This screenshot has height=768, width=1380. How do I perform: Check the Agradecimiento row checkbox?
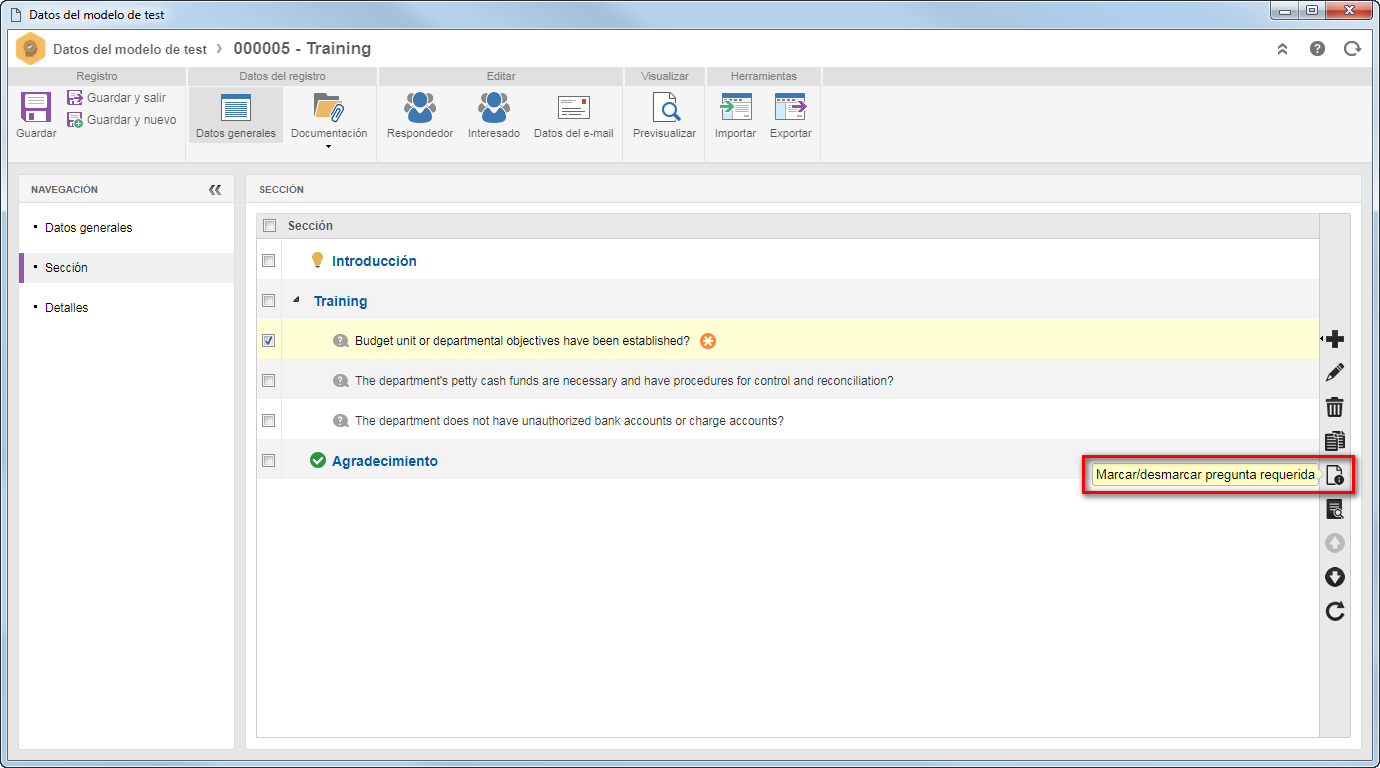[268, 460]
